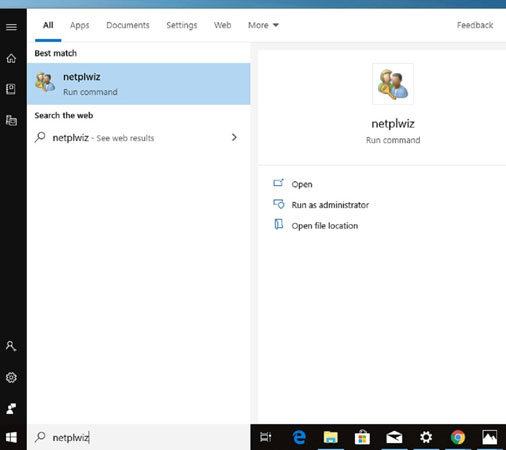
Task: Open the Settings gear in sidebar
Action: 11,377
